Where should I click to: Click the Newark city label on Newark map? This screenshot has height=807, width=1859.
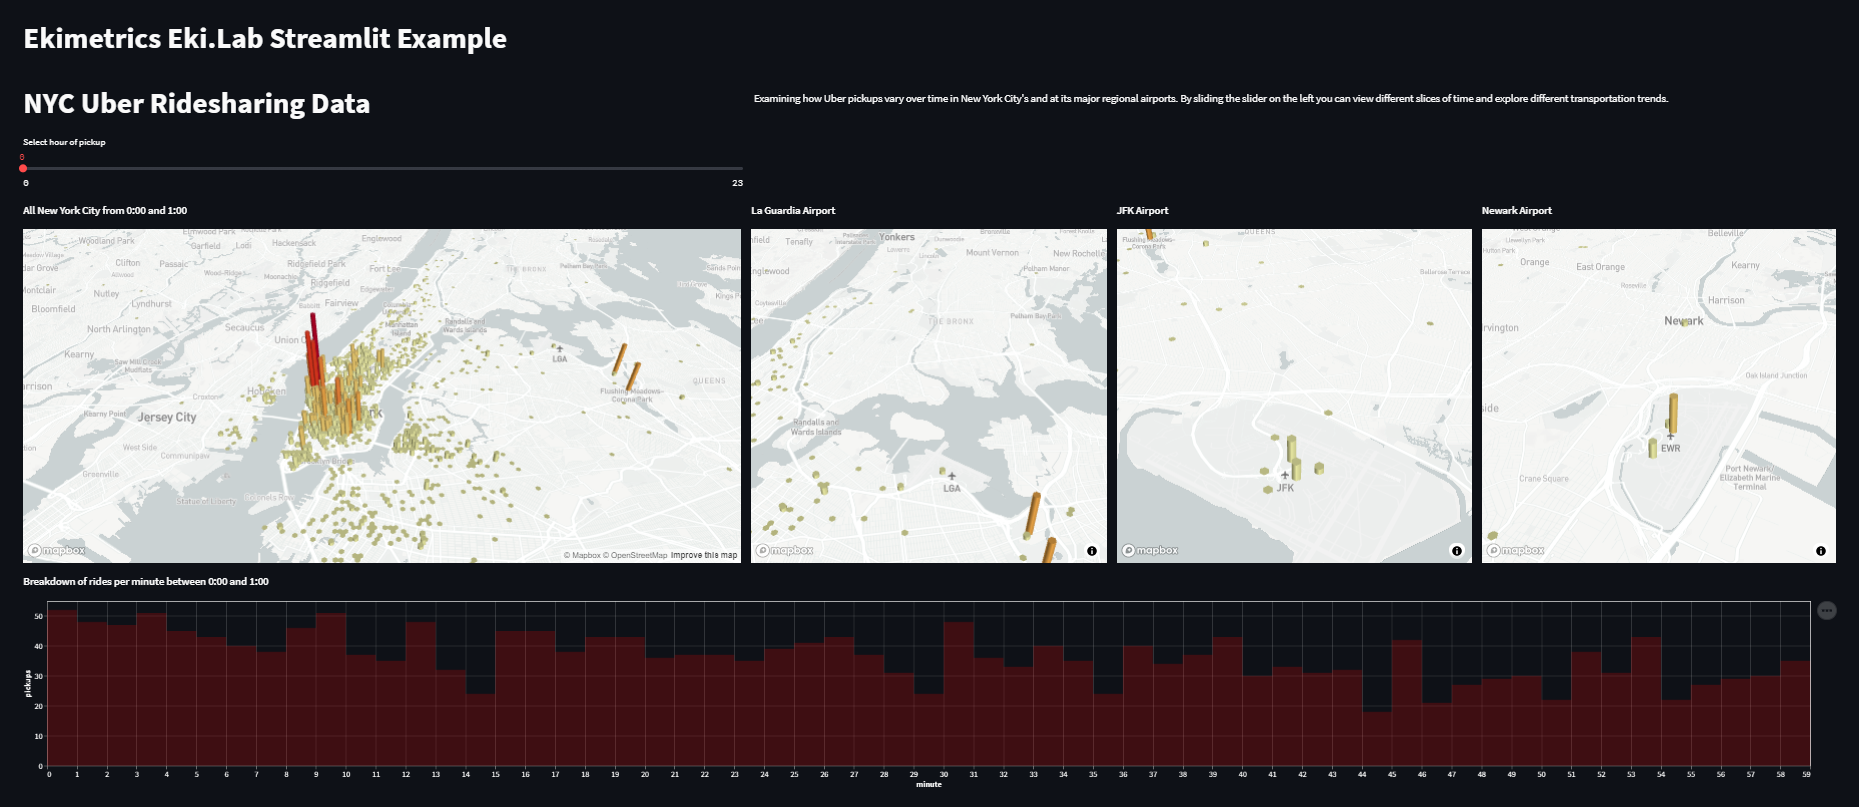pyautogui.click(x=1684, y=321)
